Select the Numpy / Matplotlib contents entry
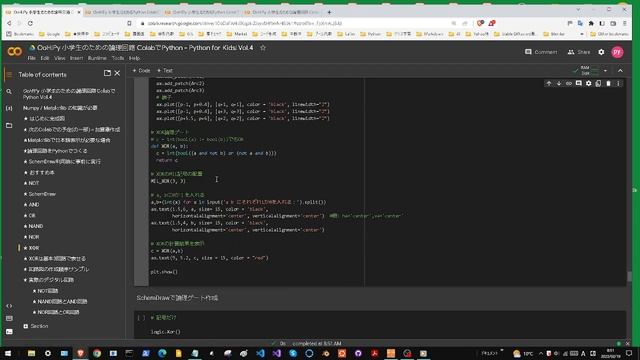 60,108
